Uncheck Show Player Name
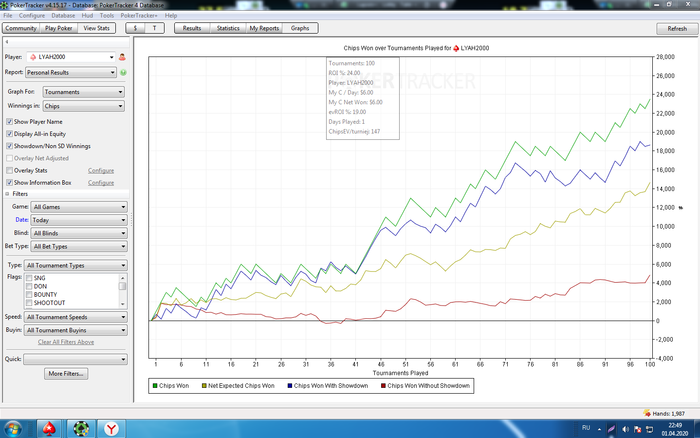 click(x=10, y=121)
